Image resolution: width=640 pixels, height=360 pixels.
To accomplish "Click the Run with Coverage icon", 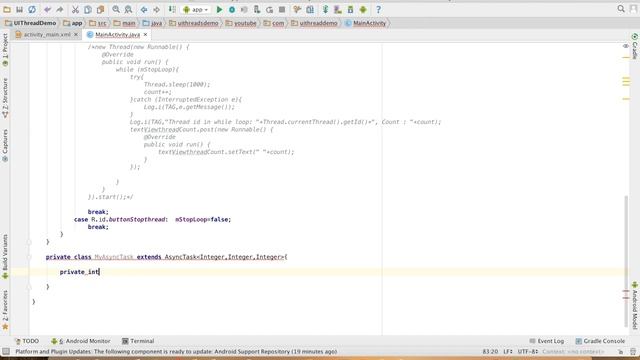I will tap(244, 9).
